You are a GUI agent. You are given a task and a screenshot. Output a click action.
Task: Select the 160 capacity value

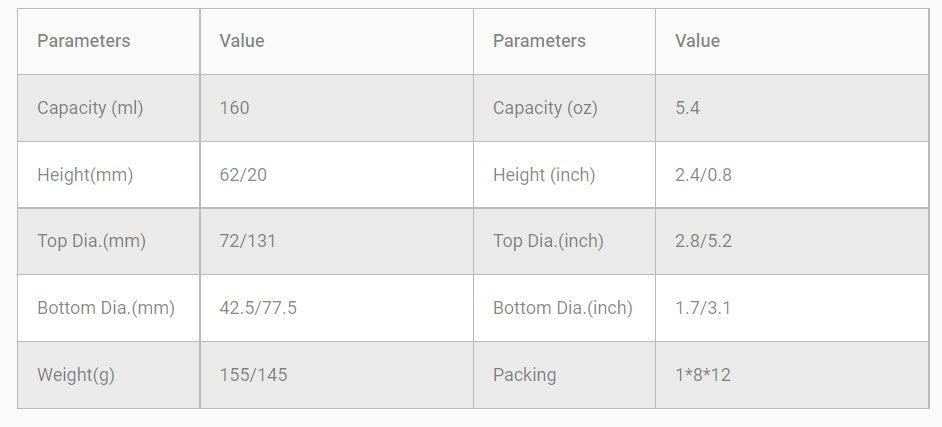[x=235, y=108]
